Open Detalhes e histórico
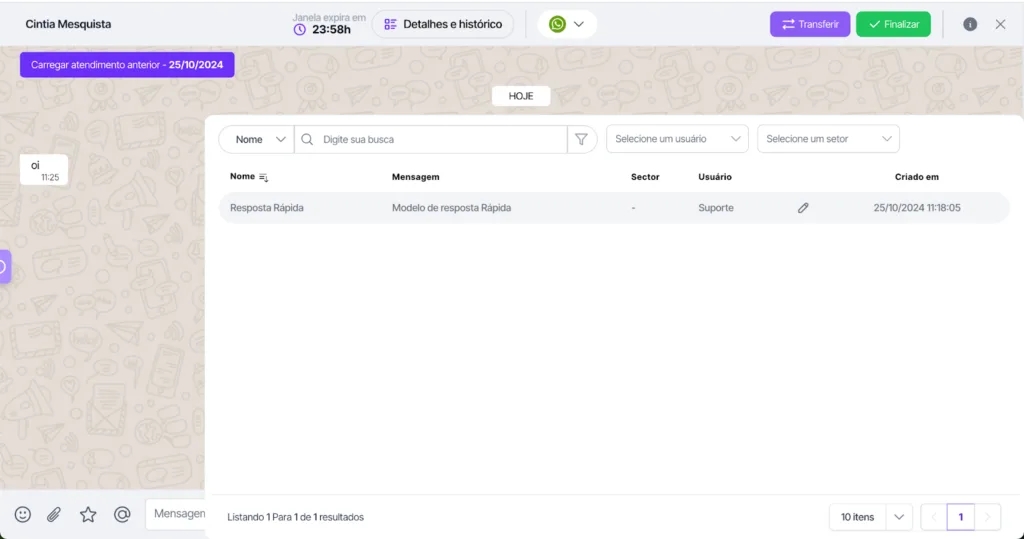This screenshot has width=1024, height=539. 443,24
